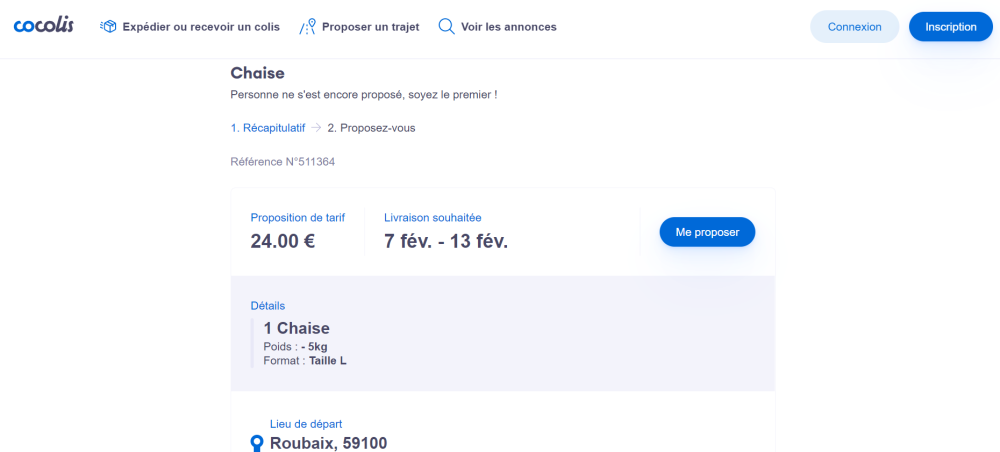Click the package box icon in navbar
The height and width of the screenshot is (452, 1000).
pos(108,27)
